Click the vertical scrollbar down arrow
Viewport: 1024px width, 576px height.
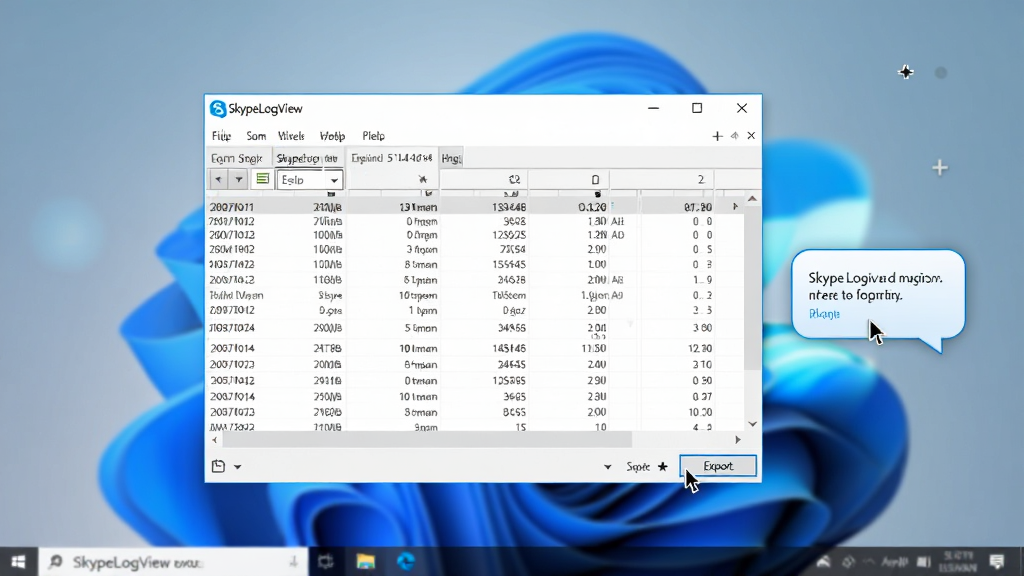pyautogui.click(x=752, y=424)
